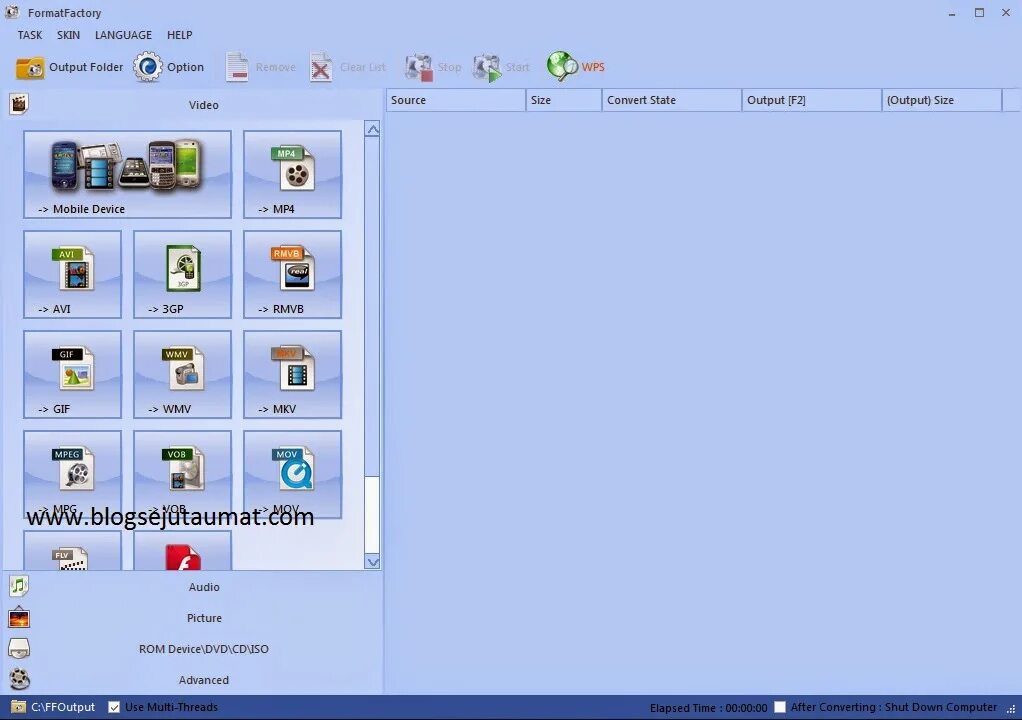Click the Output [F2] column header

coord(812,100)
